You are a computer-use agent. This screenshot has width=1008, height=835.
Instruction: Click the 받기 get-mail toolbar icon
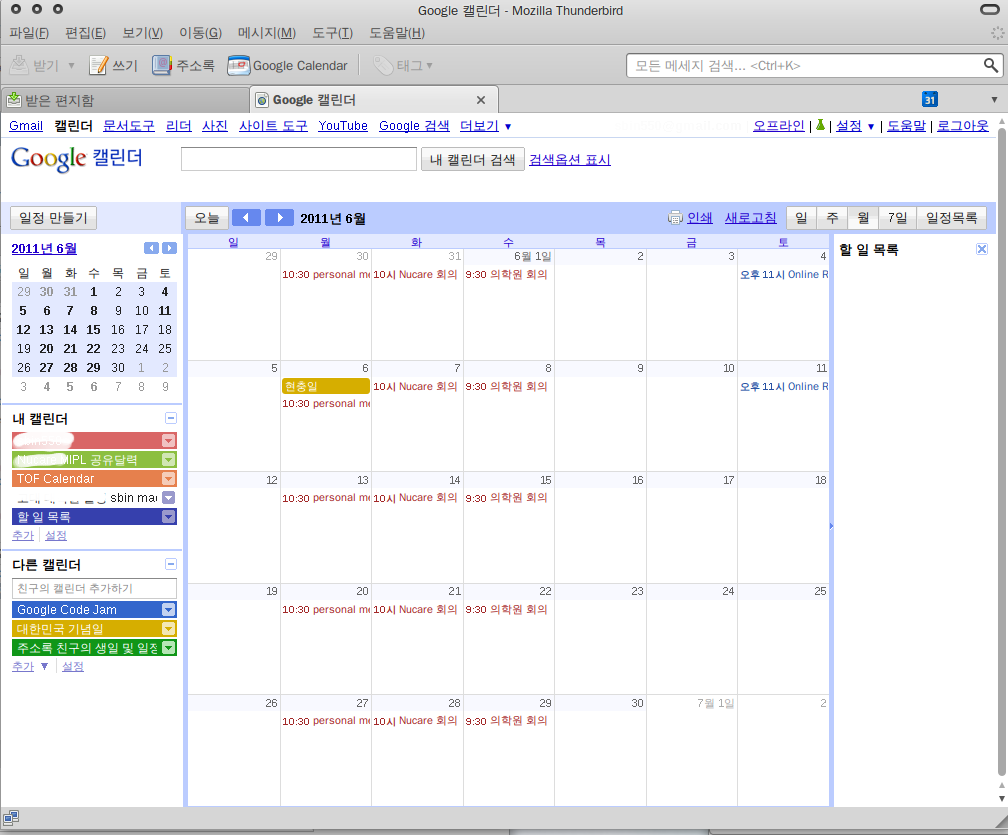point(20,65)
